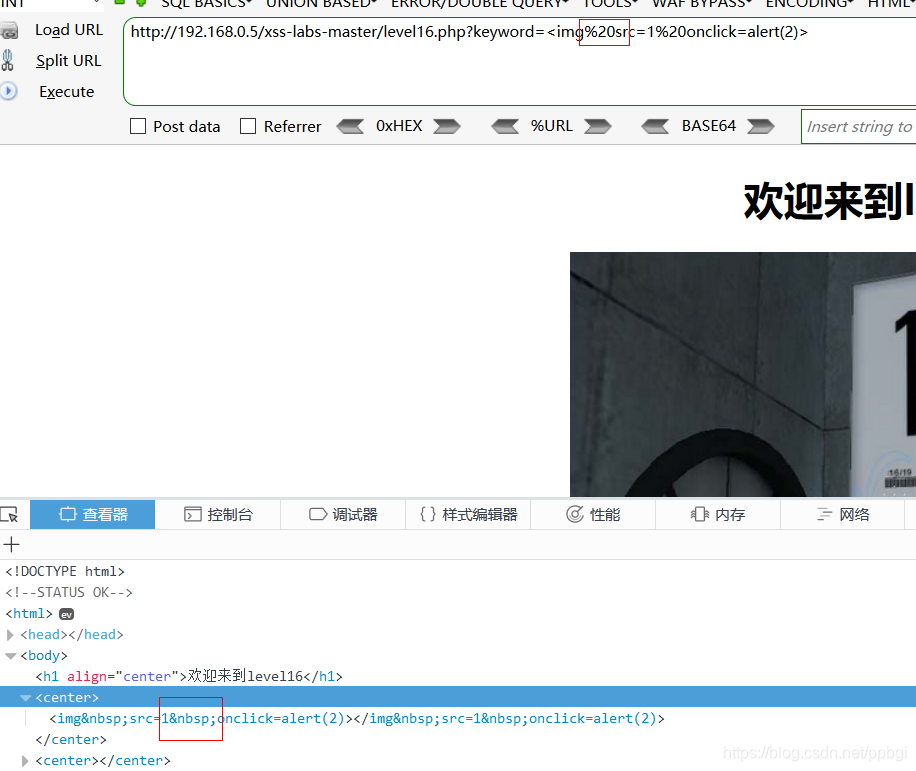This screenshot has height=771, width=916.
Task: Open the WAF BYPASS menu
Action: 702,4
